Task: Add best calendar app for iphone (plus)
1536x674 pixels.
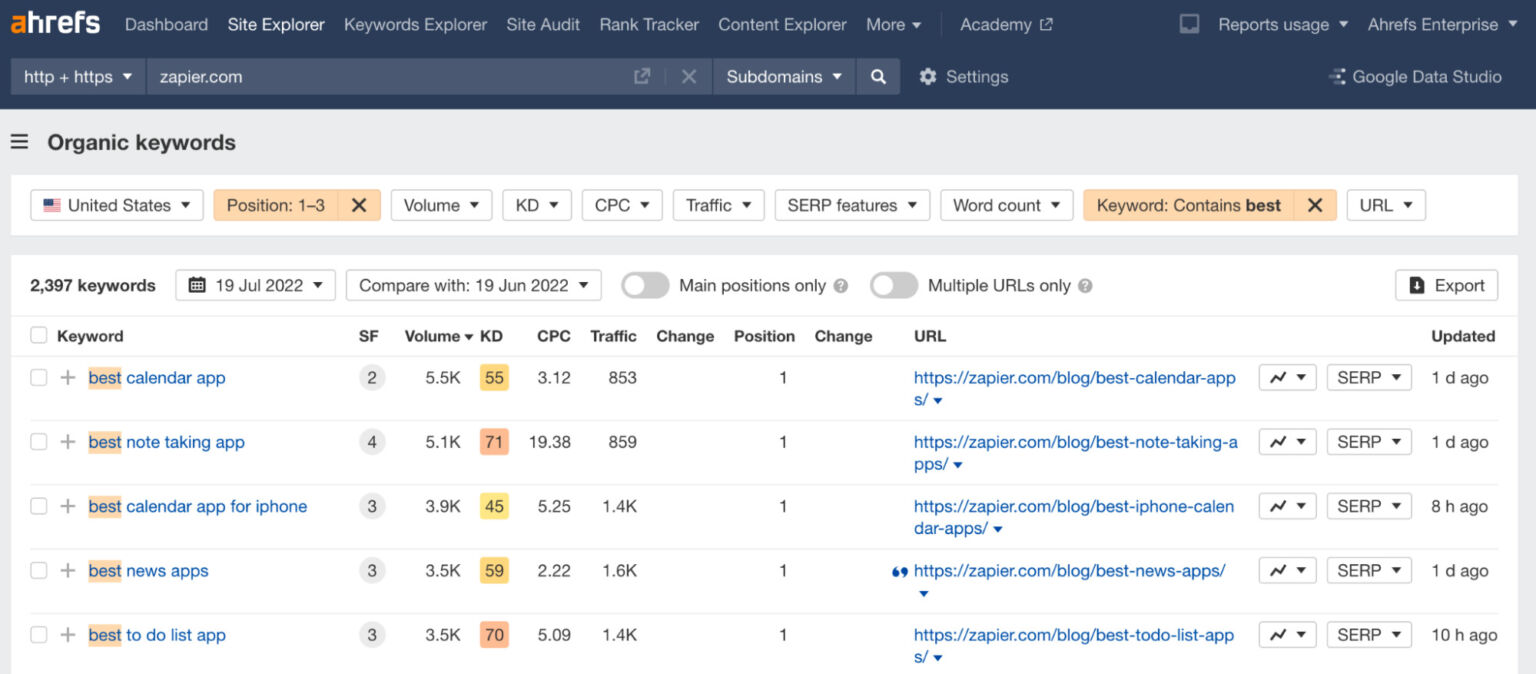Action: [x=68, y=506]
